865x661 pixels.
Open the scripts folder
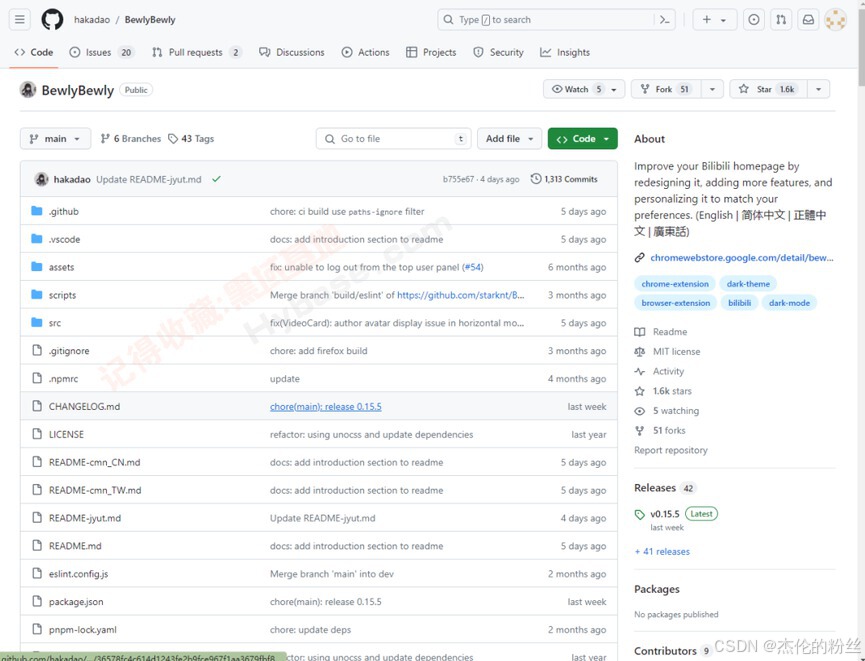coord(62,295)
